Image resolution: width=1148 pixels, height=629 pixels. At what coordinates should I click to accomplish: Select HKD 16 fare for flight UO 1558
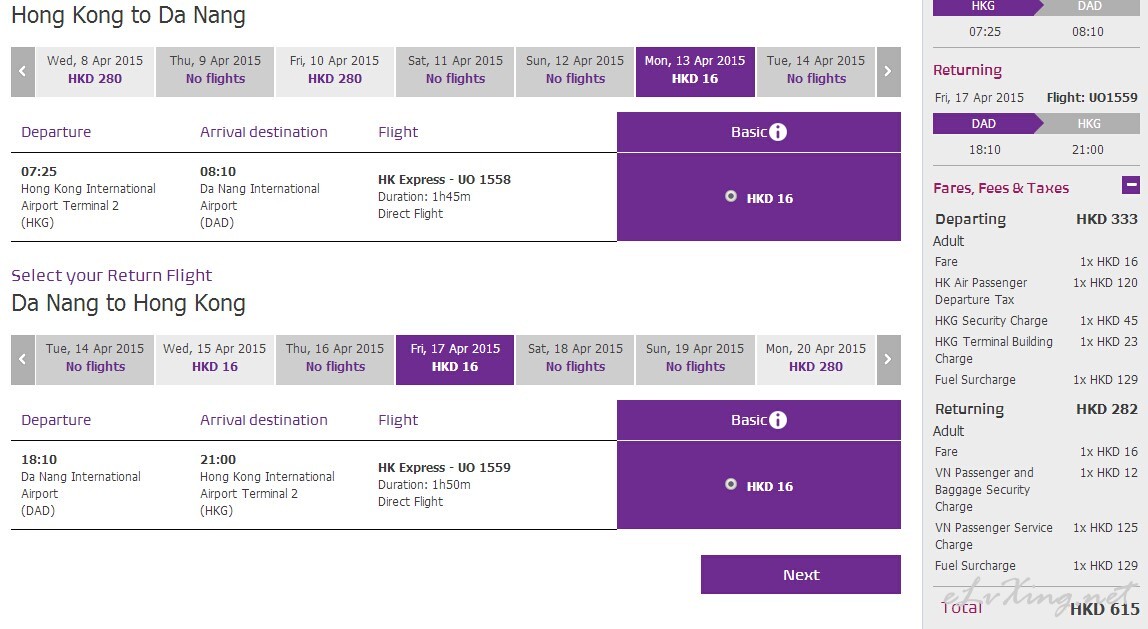tap(731, 196)
